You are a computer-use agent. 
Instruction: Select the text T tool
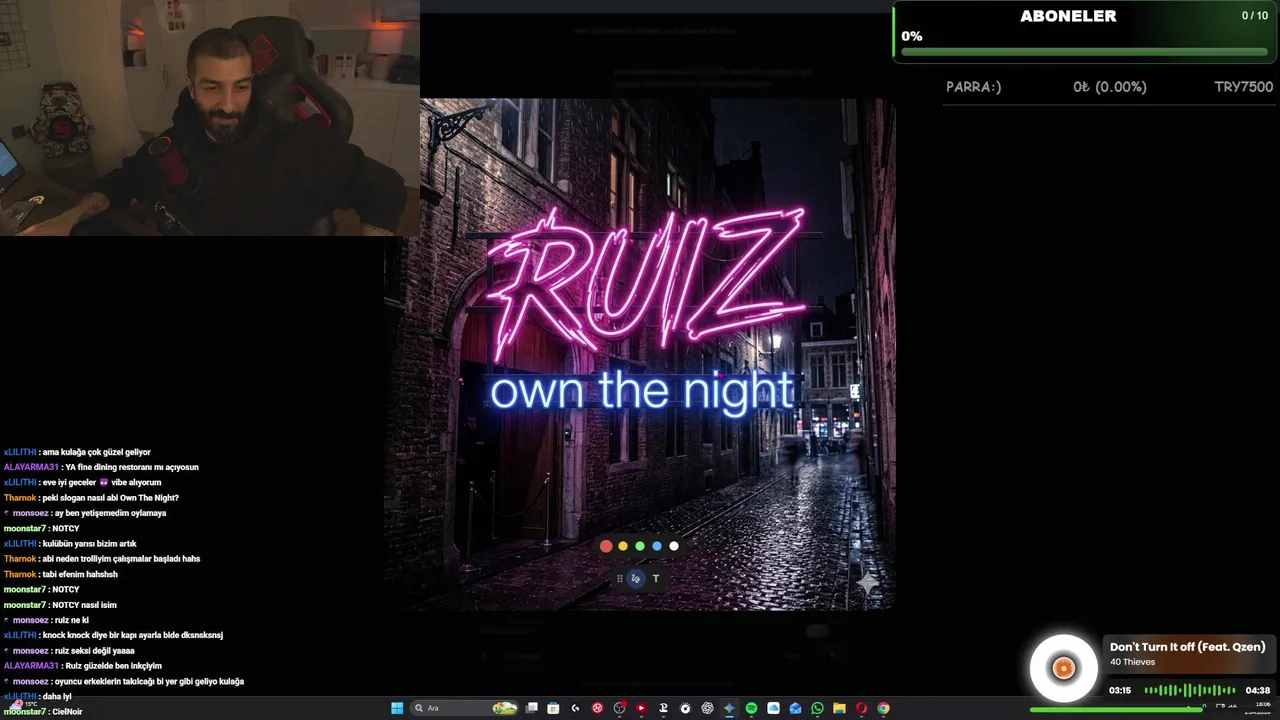click(x=656, y=578)
